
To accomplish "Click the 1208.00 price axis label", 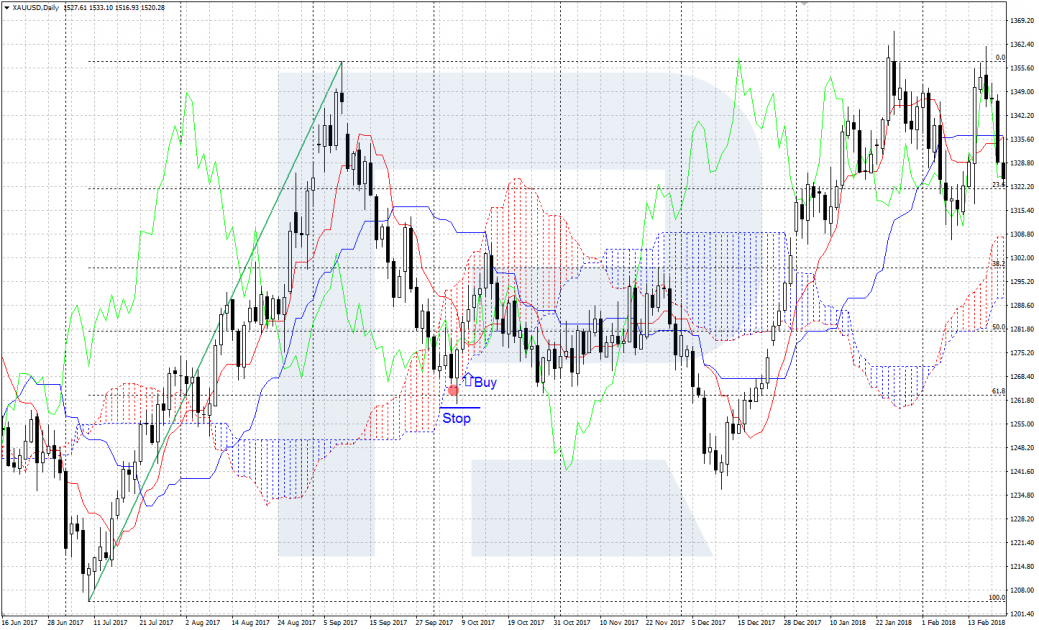I will click(1023, 590).
